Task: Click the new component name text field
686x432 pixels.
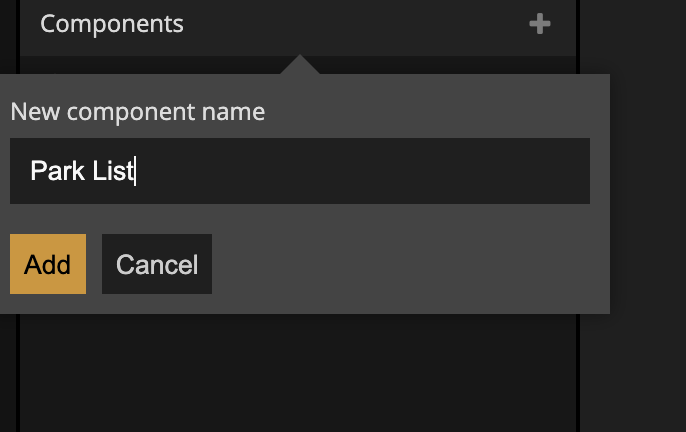Action: (300, 171)
